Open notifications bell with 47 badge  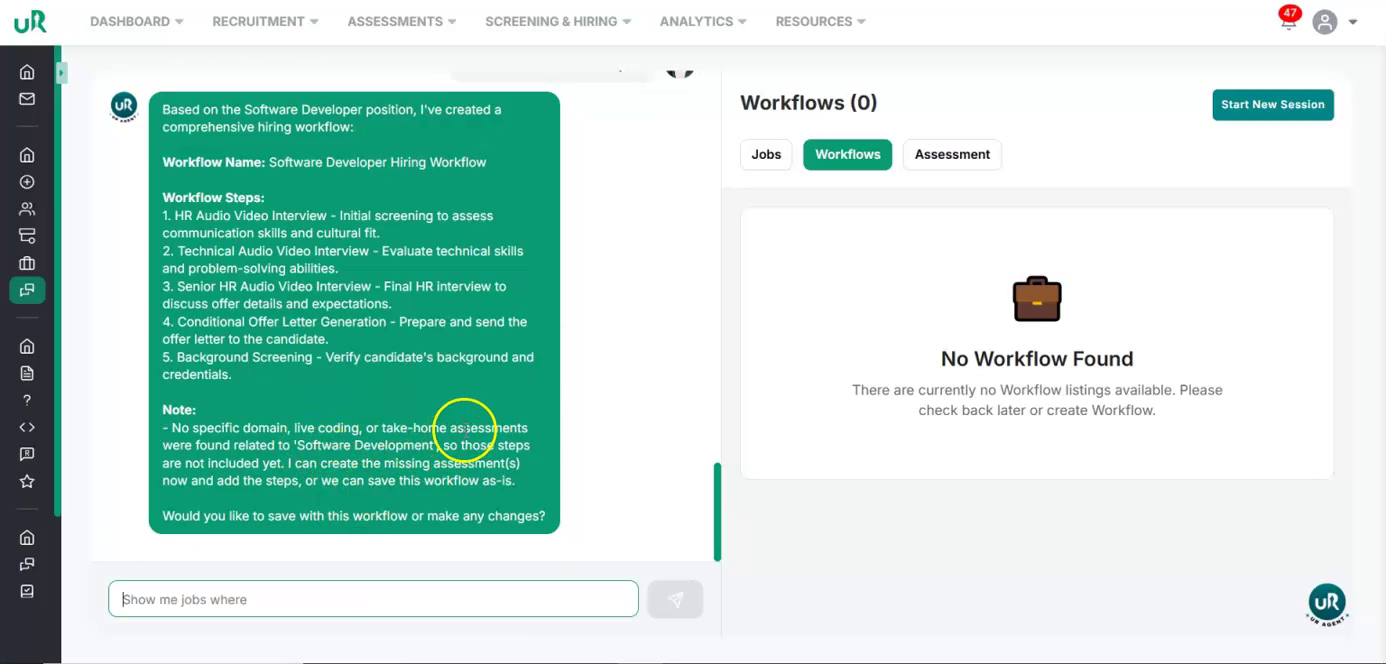pyautogui.click(x=1288, y=21)
